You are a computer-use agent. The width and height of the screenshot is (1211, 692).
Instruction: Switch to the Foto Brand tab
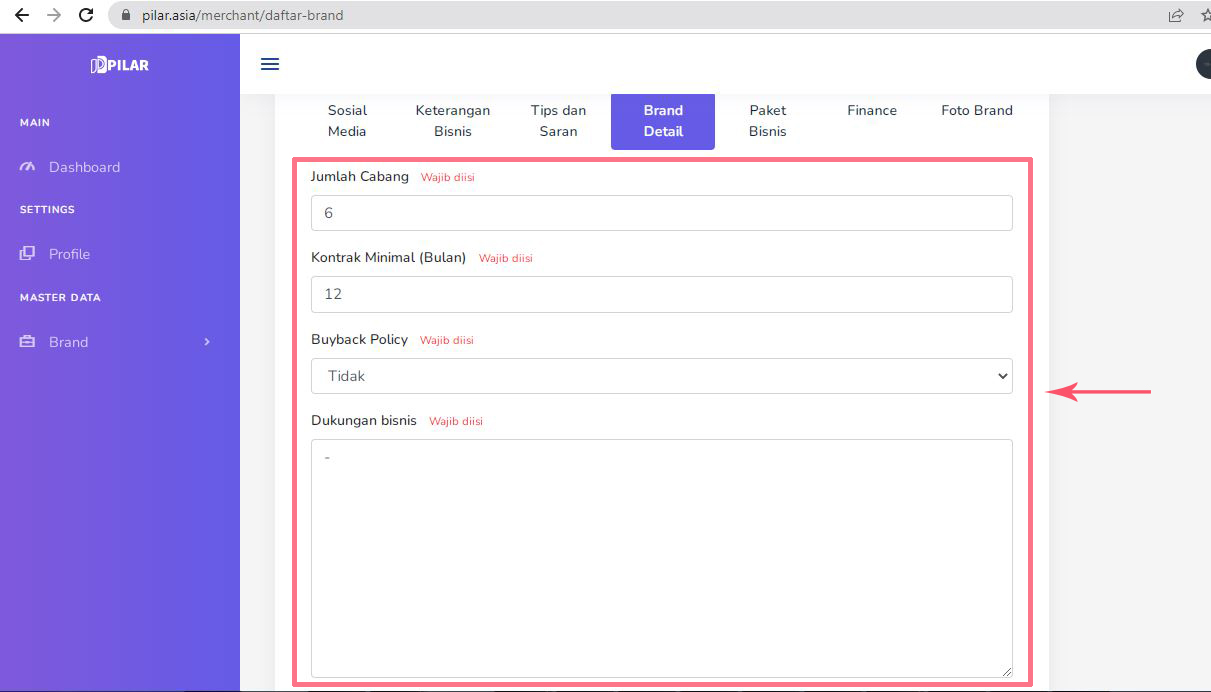(976, 111)
